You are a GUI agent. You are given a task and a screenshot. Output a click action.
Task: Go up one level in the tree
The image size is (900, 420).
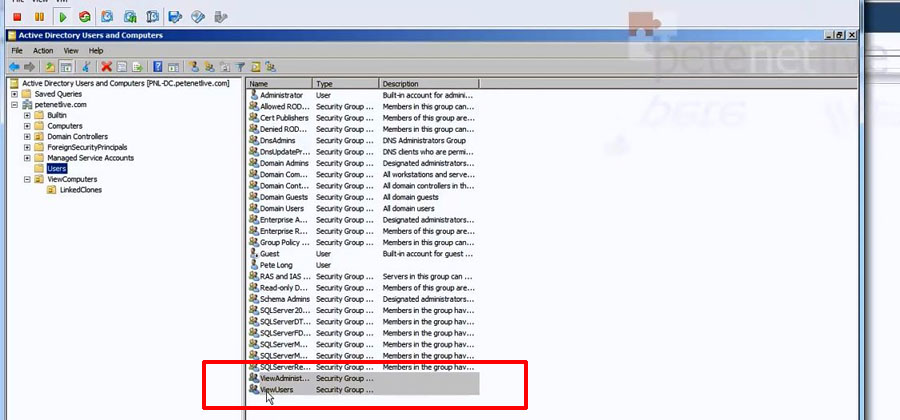pos(50,67)
